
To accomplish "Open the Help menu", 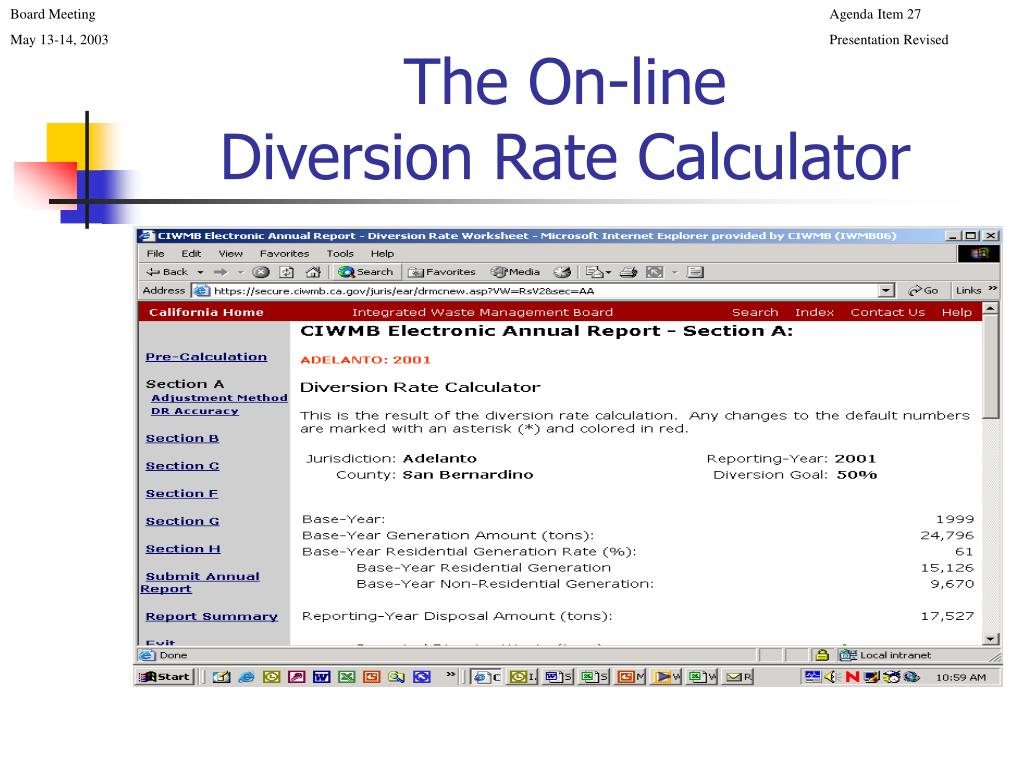I will tap(382, 253).
